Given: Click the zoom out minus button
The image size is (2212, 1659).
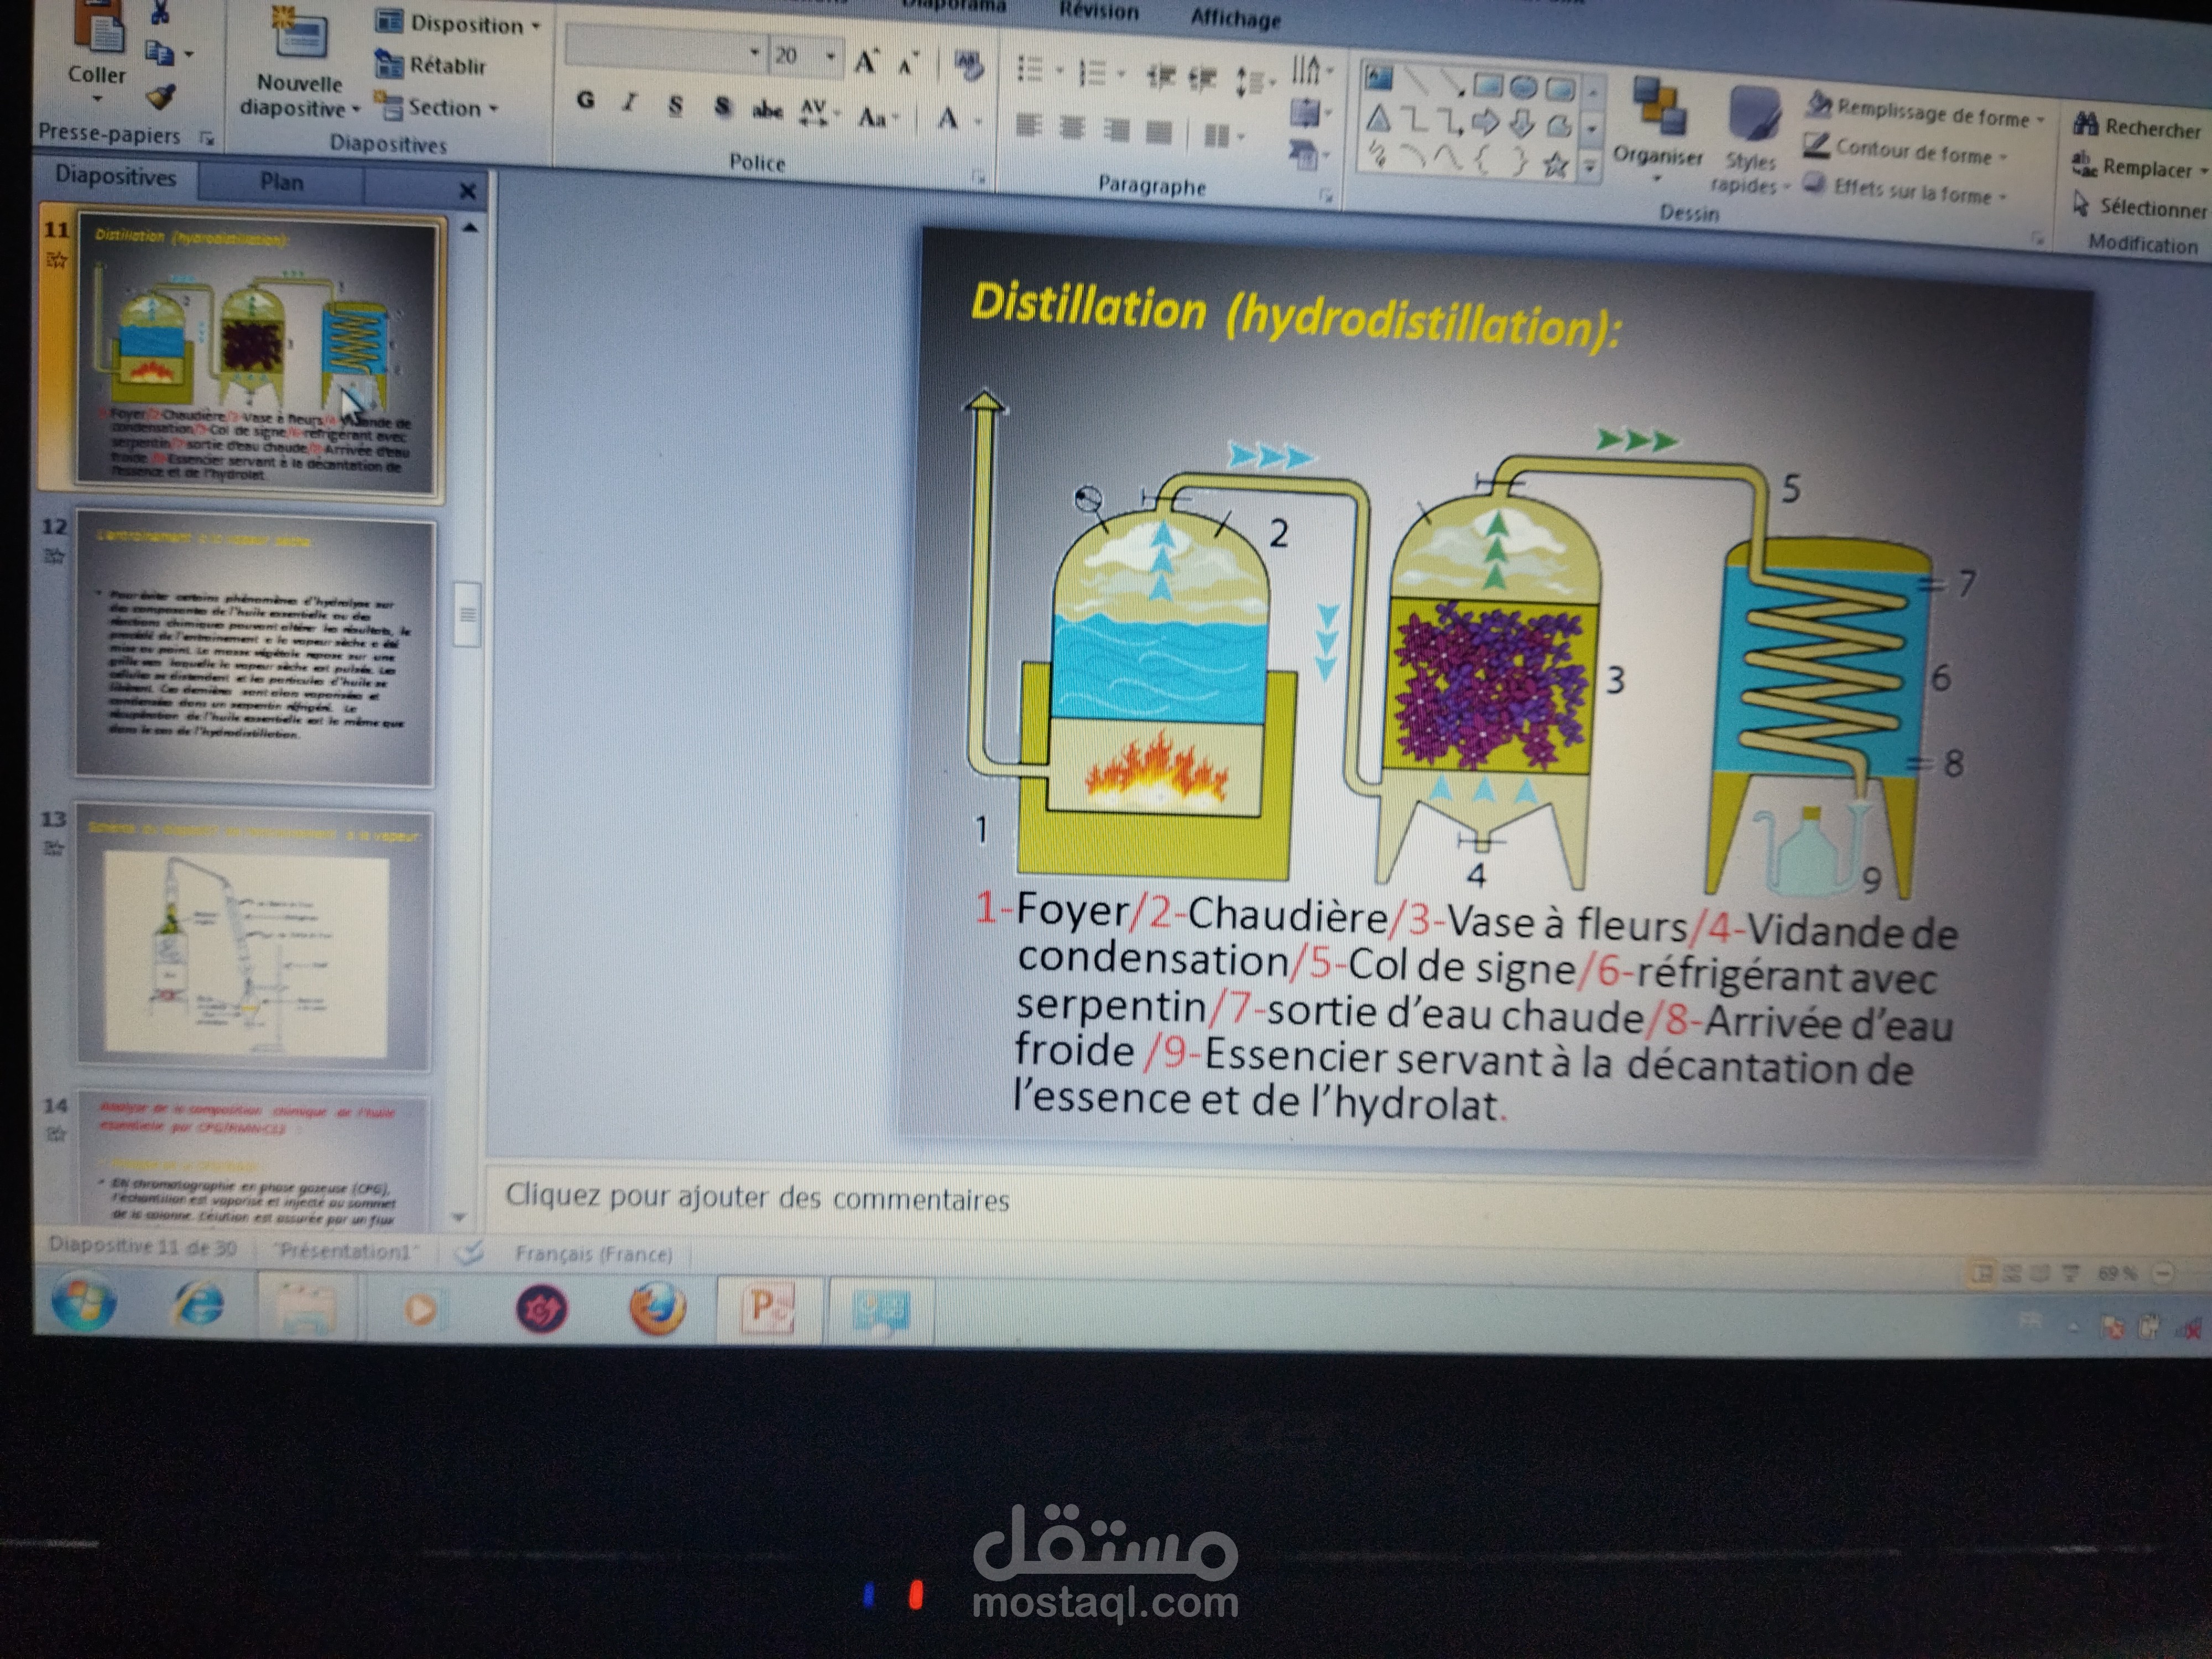Looking at the screenshot, I should (x=2162, y=1273).
